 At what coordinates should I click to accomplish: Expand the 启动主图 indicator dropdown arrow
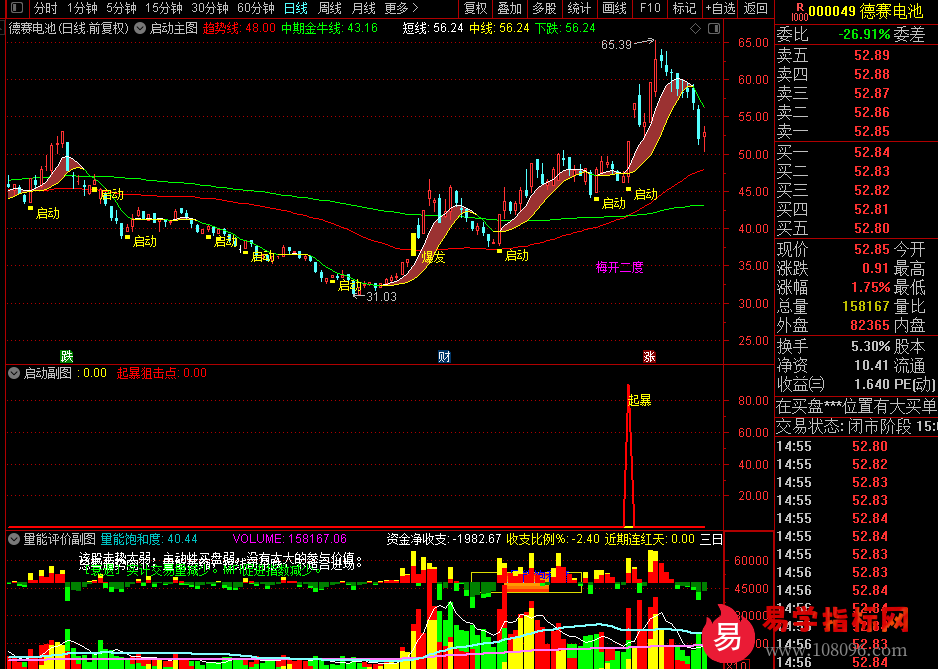(x=140, y=28)
